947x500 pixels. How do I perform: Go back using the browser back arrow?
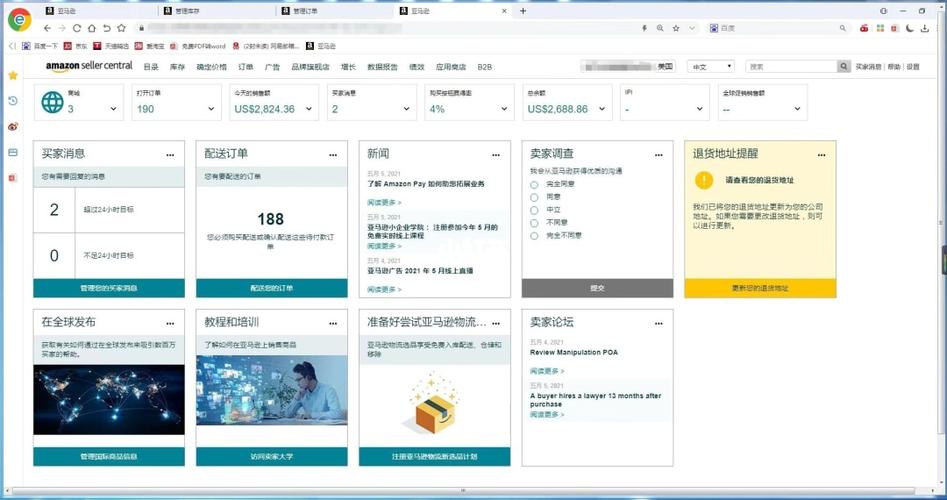47,28
